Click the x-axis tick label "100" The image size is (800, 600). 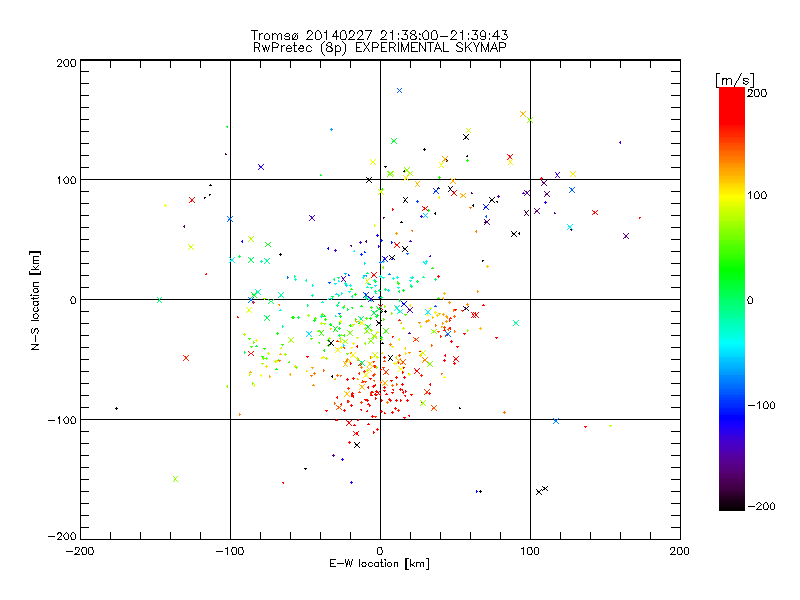tap(530, 551)
